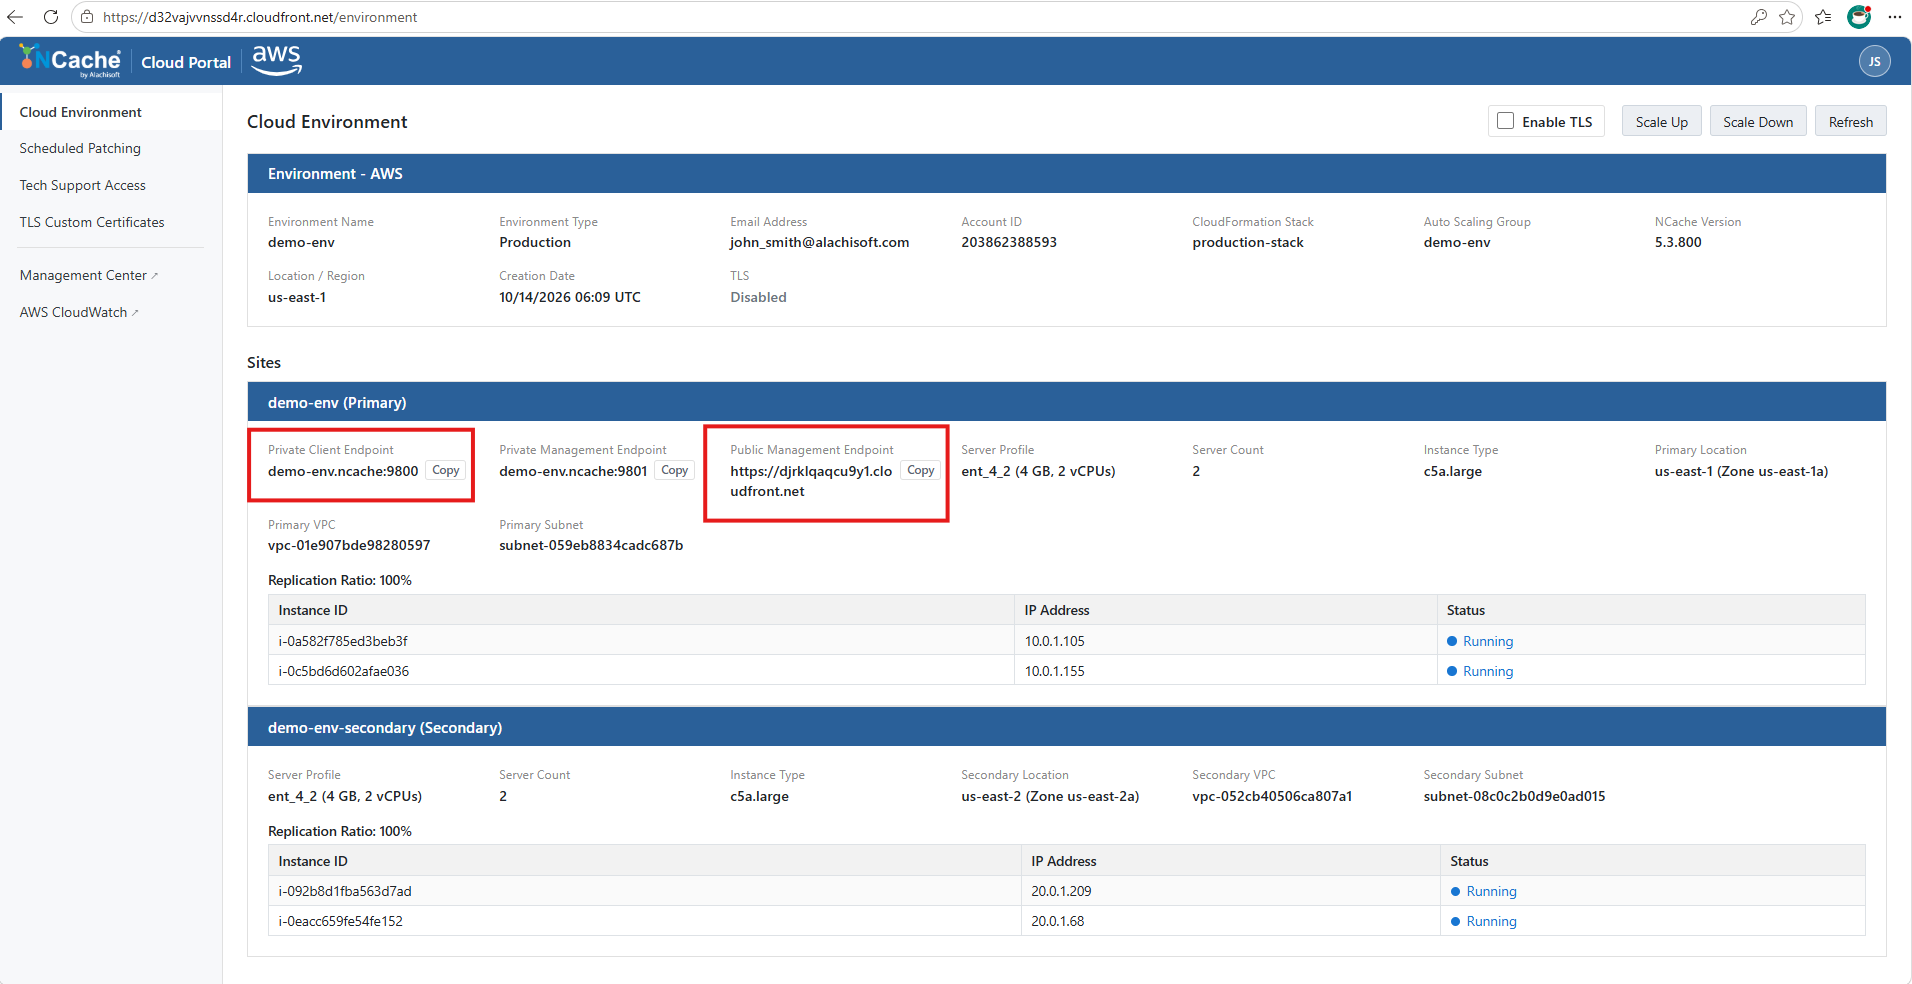Click the demo-env (Primary) section header
The width and height of the screenshot is (1912, 984).
click(1066, 402)
